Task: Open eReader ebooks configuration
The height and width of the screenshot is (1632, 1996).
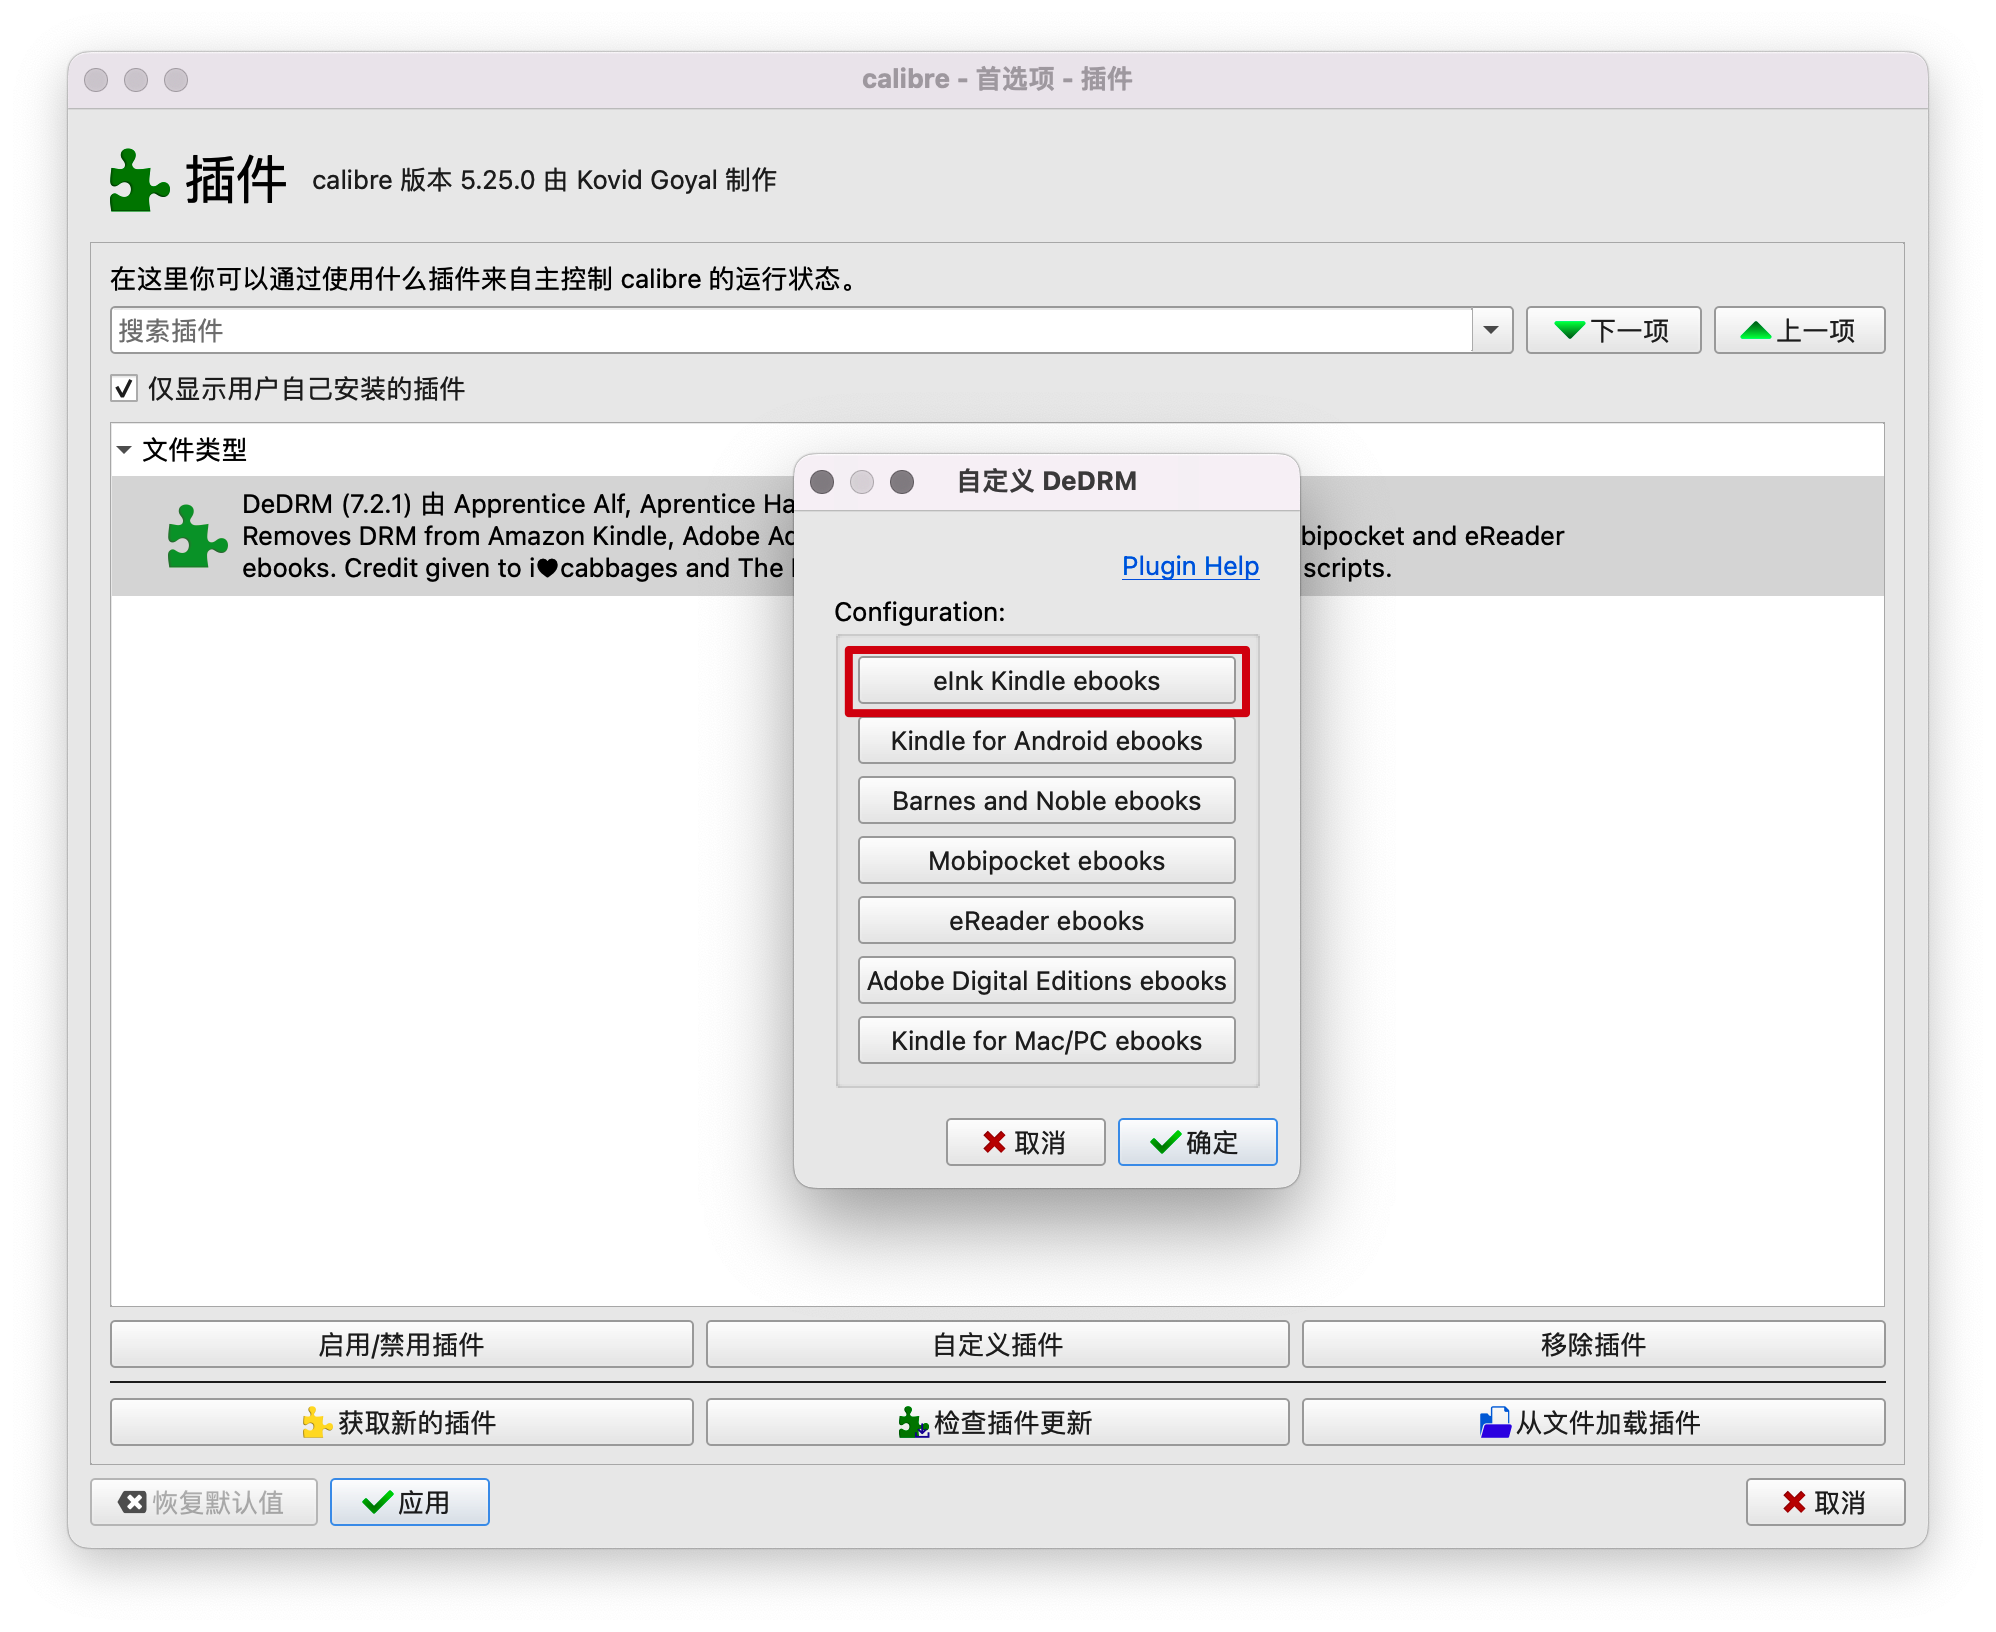Action: point(1046,921)
